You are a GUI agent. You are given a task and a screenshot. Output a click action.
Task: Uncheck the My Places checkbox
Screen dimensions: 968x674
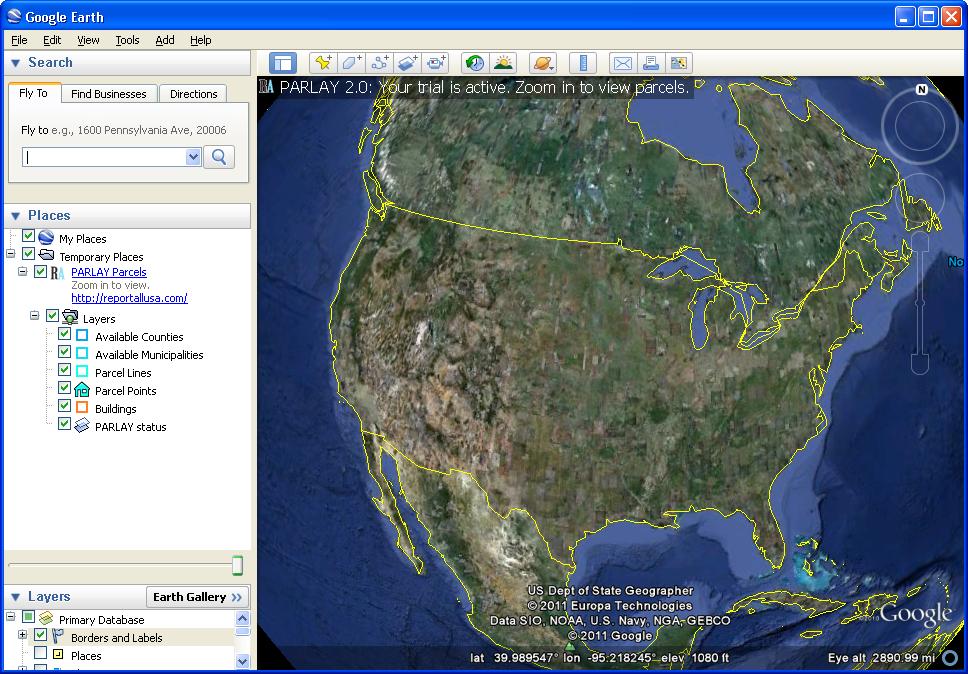(x=28, y=236)
